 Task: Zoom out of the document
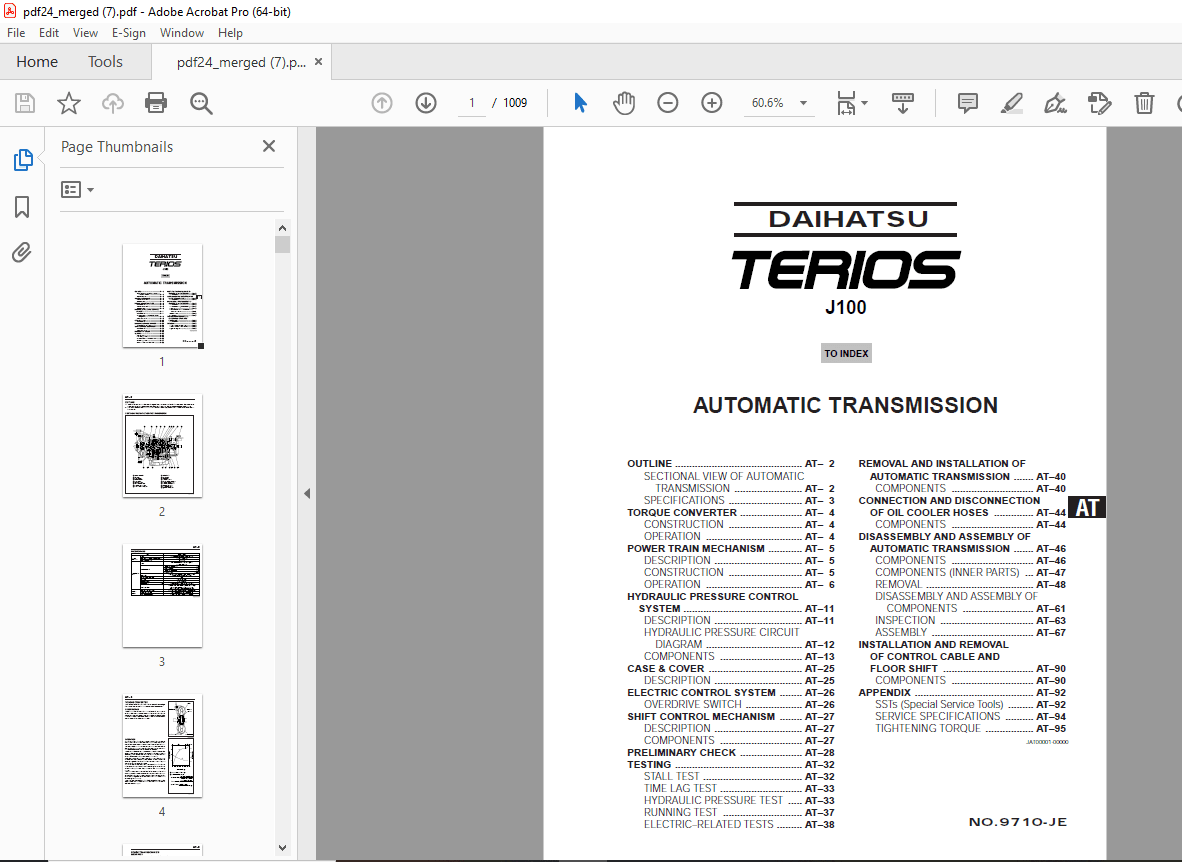[x=667, y=102]
